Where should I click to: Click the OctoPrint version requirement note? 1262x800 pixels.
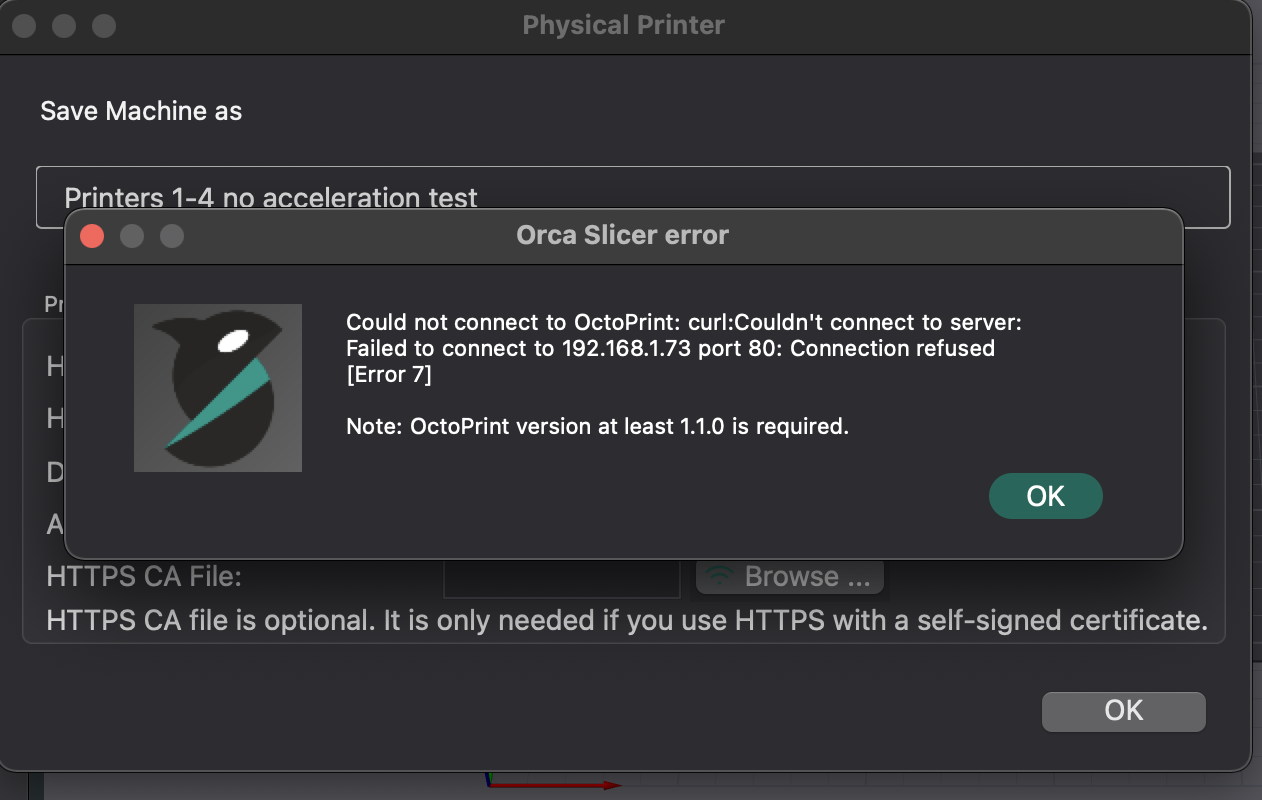tap(597, 426)
